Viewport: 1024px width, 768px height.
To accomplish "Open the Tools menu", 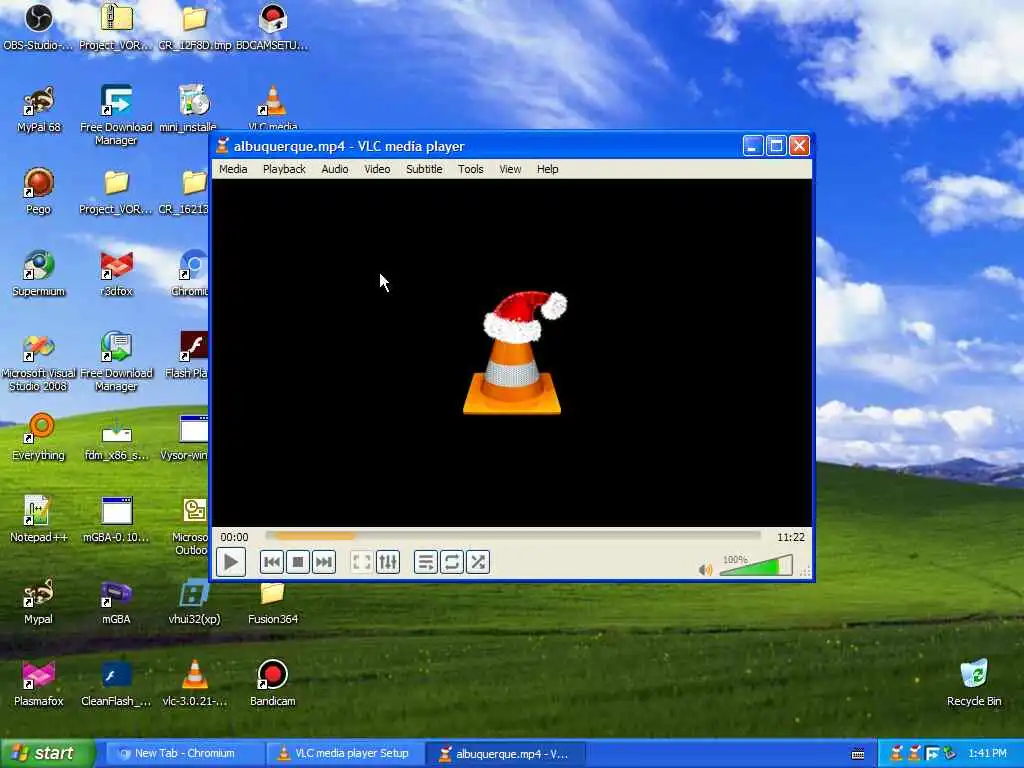I will [x=470, y=169].
